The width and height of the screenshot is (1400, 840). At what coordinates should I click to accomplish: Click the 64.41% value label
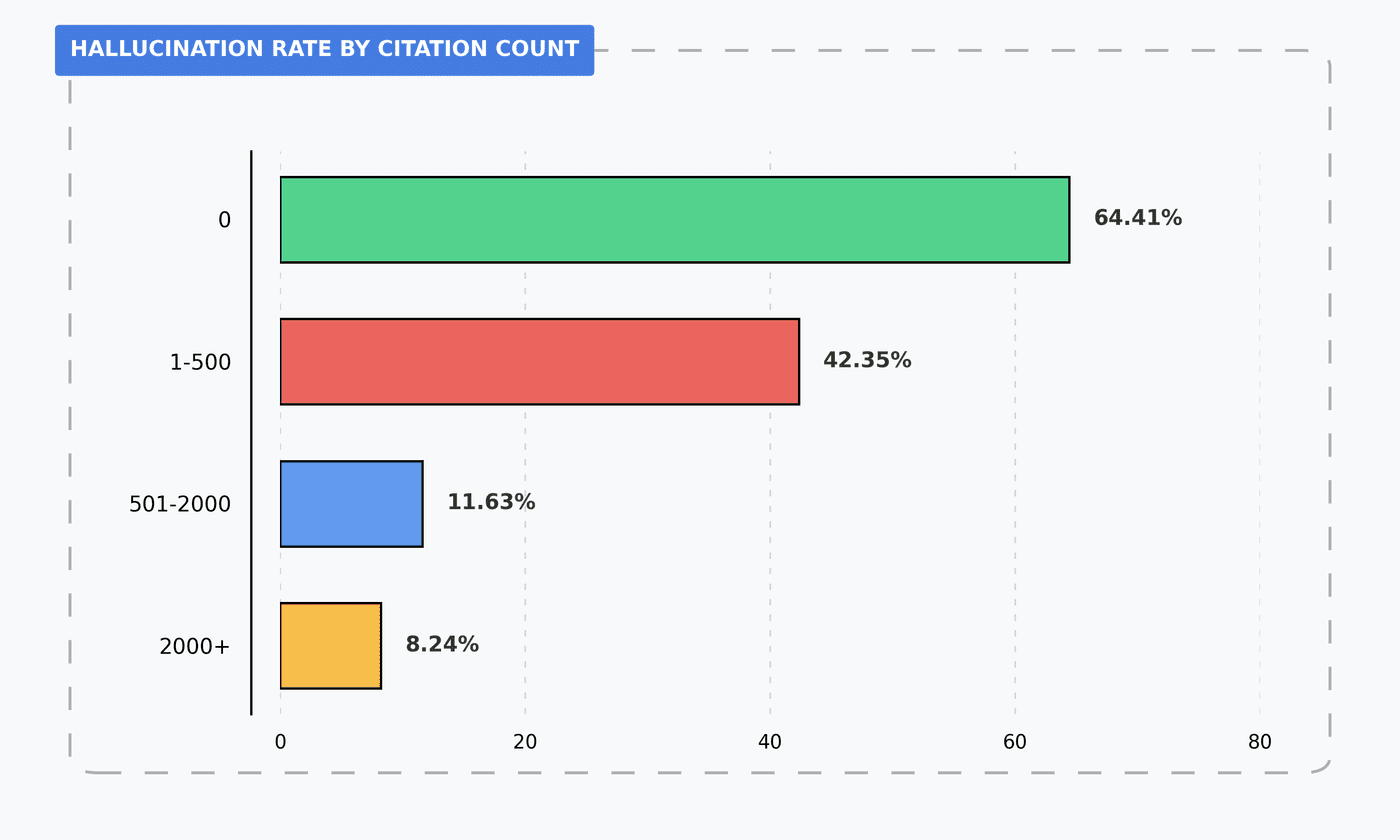(x=1138, y=218)
